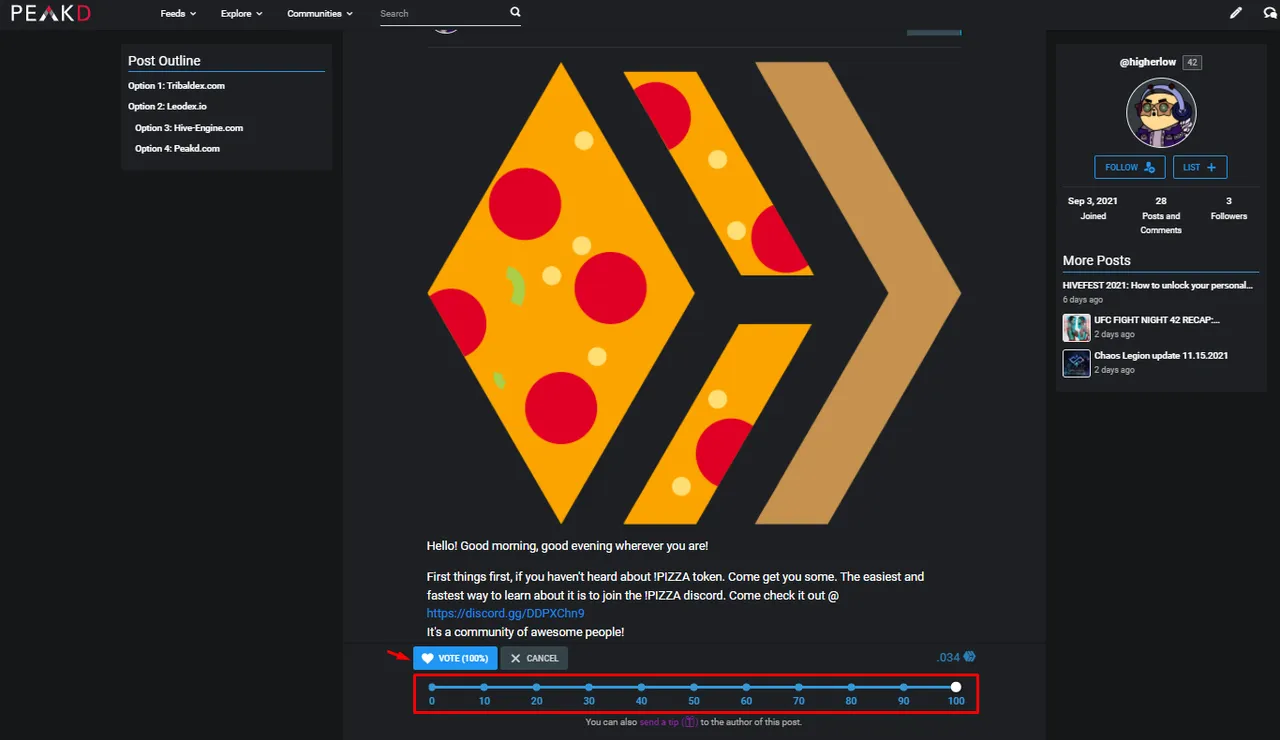Click the purple 'send a tip' link
The width and height of the screenshot is (1280, 740).
(670, 722)
